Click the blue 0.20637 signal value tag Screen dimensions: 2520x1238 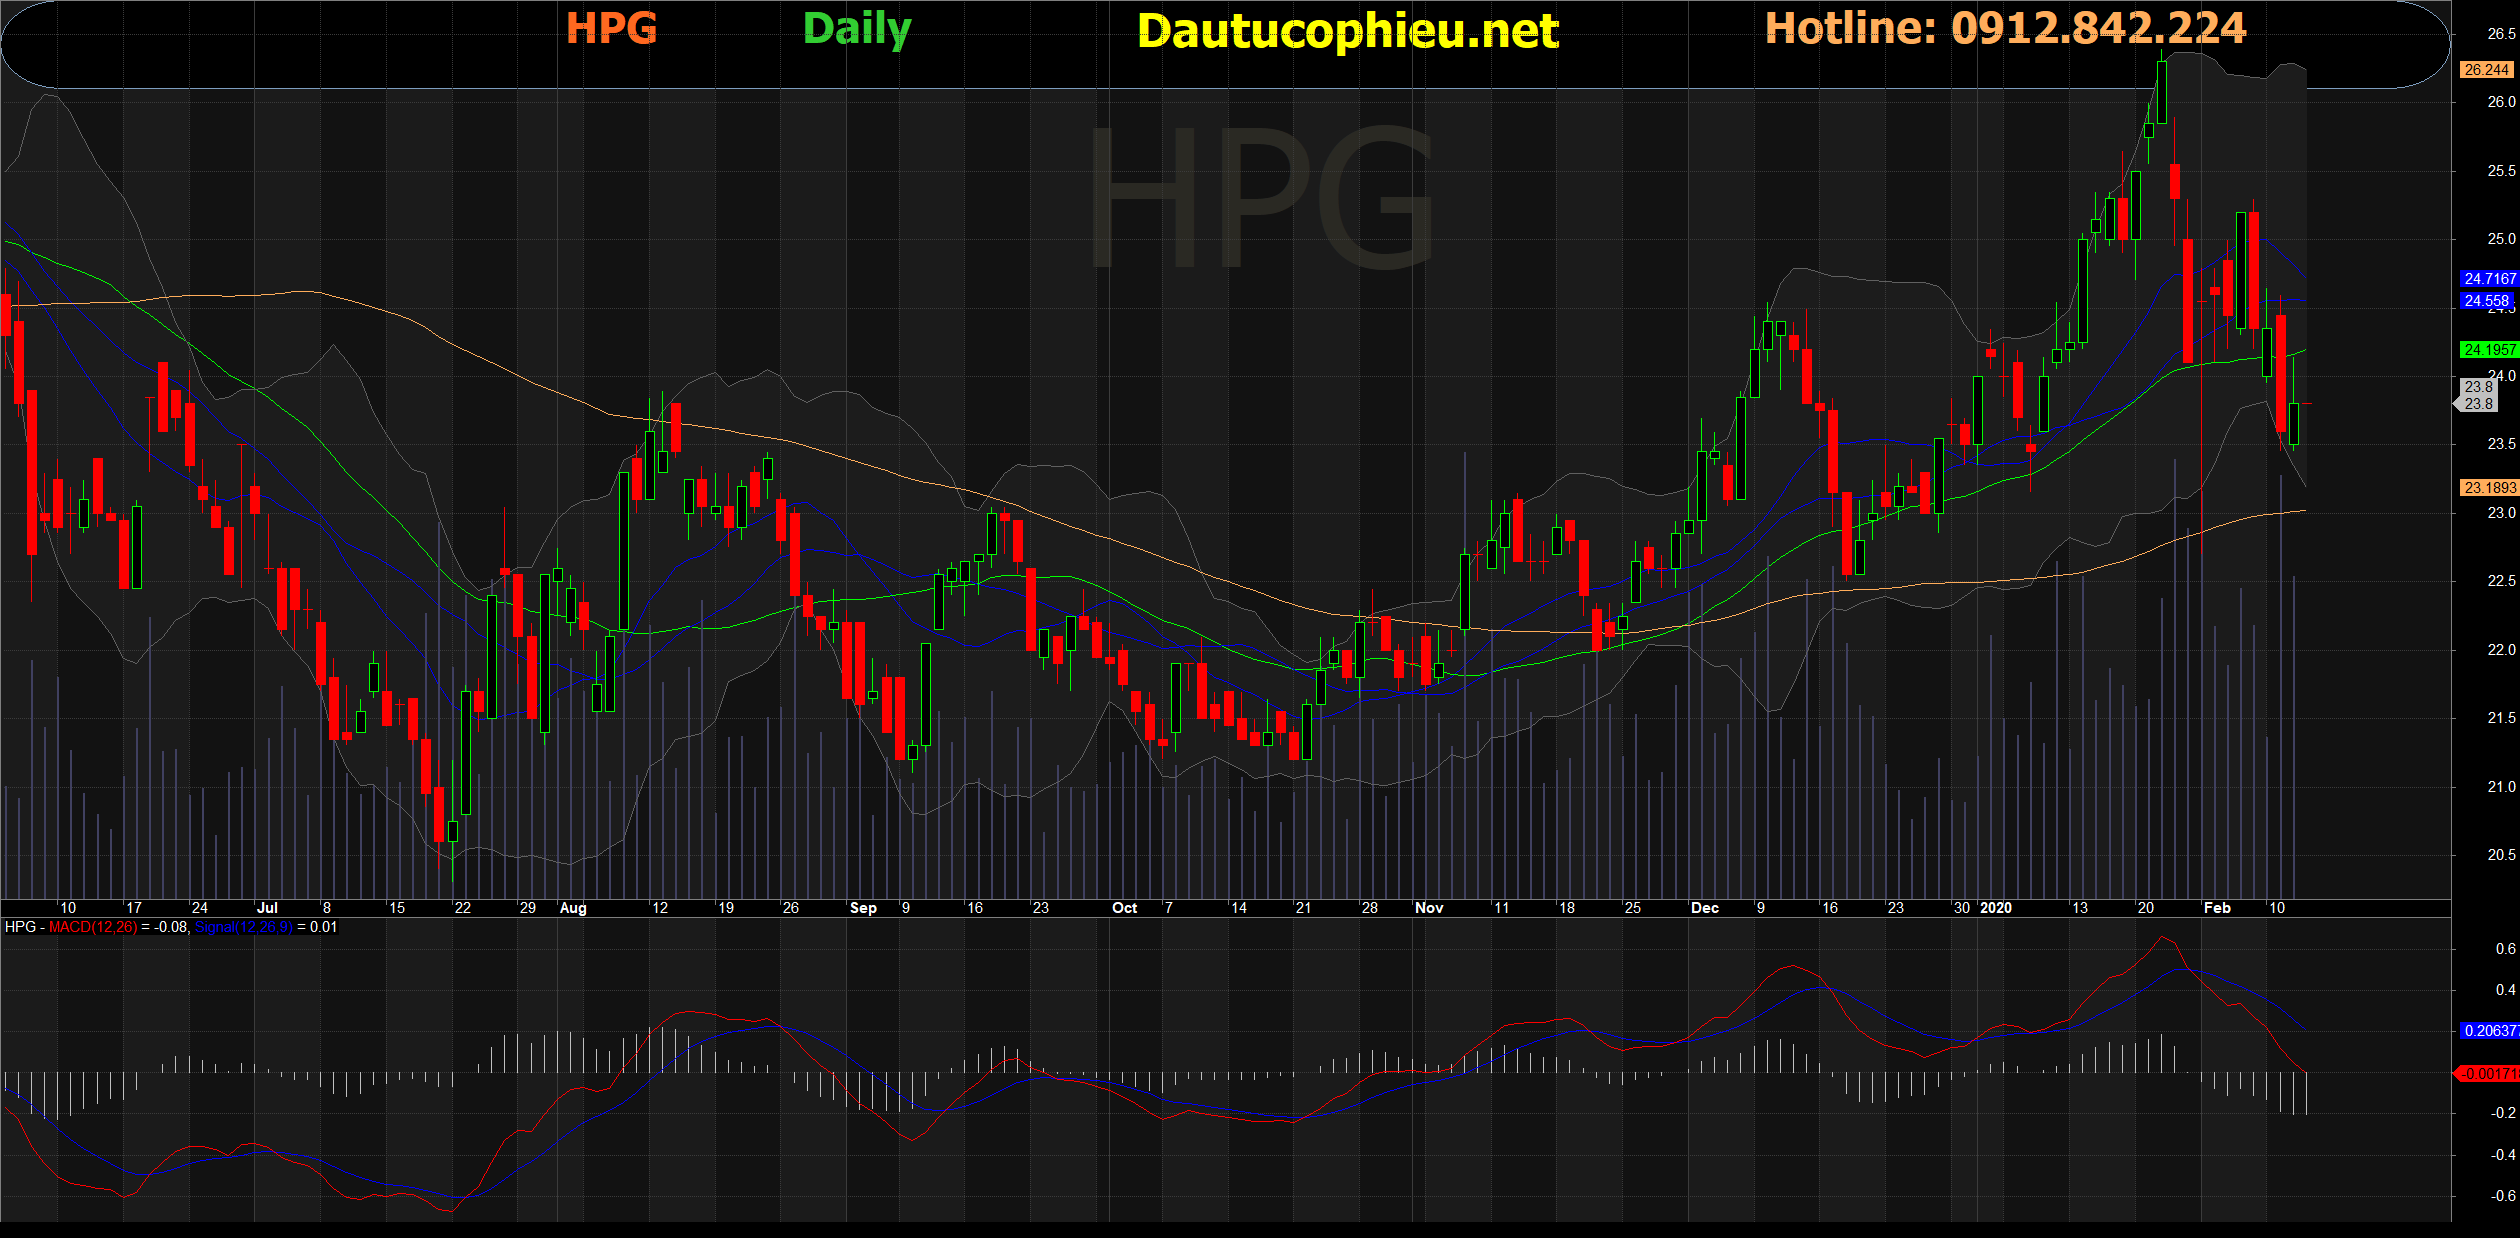pos(2488,1030)
